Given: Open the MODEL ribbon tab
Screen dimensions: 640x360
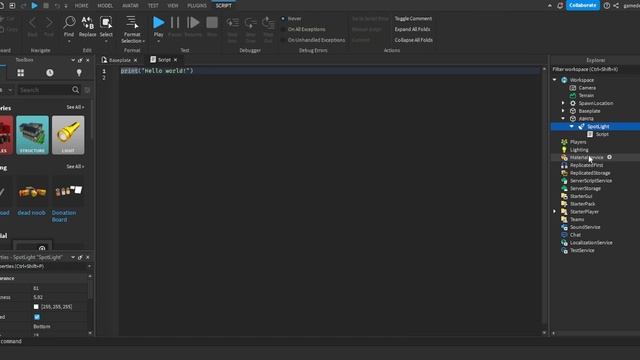Looking at the screenshot, I should coord(105,6).
